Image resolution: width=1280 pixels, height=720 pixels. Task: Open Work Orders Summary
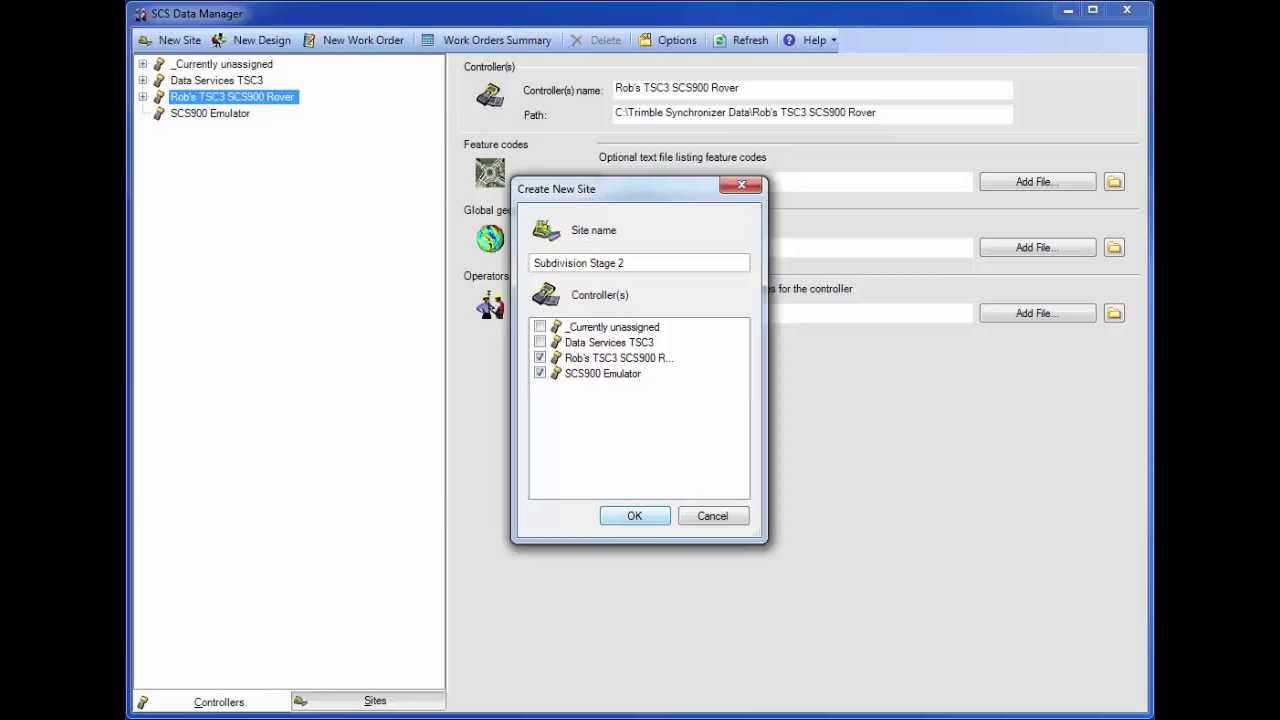486,40
